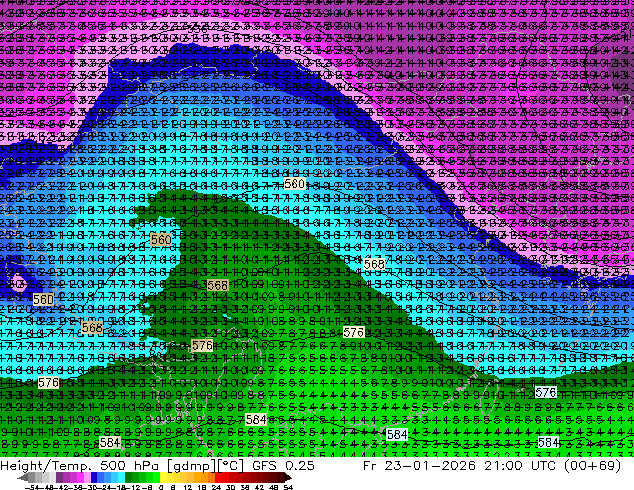This screenshot has width=634, height=490.
Task: Click the '-54' legend tick label
Action: pyautogui.click(x=32, y=487)
